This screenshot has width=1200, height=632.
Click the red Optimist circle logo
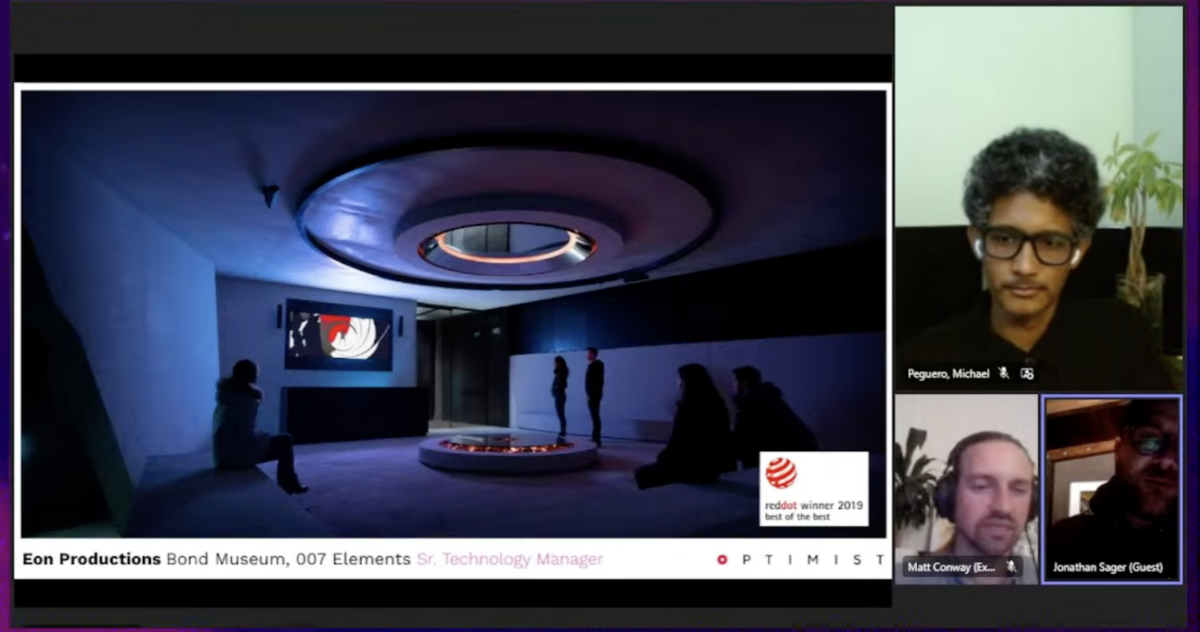tap(722, 559)
